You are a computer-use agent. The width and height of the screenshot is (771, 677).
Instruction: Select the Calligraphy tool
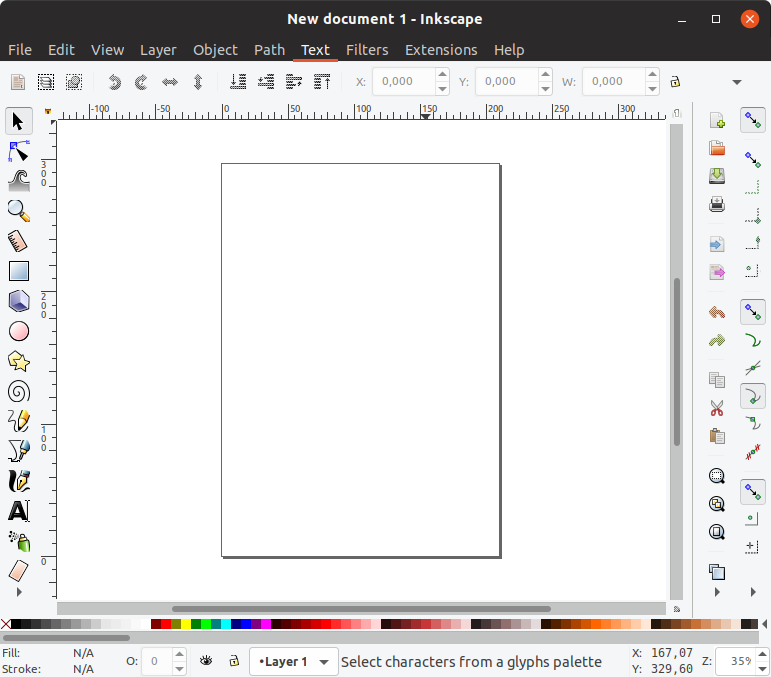coord(19,481)
